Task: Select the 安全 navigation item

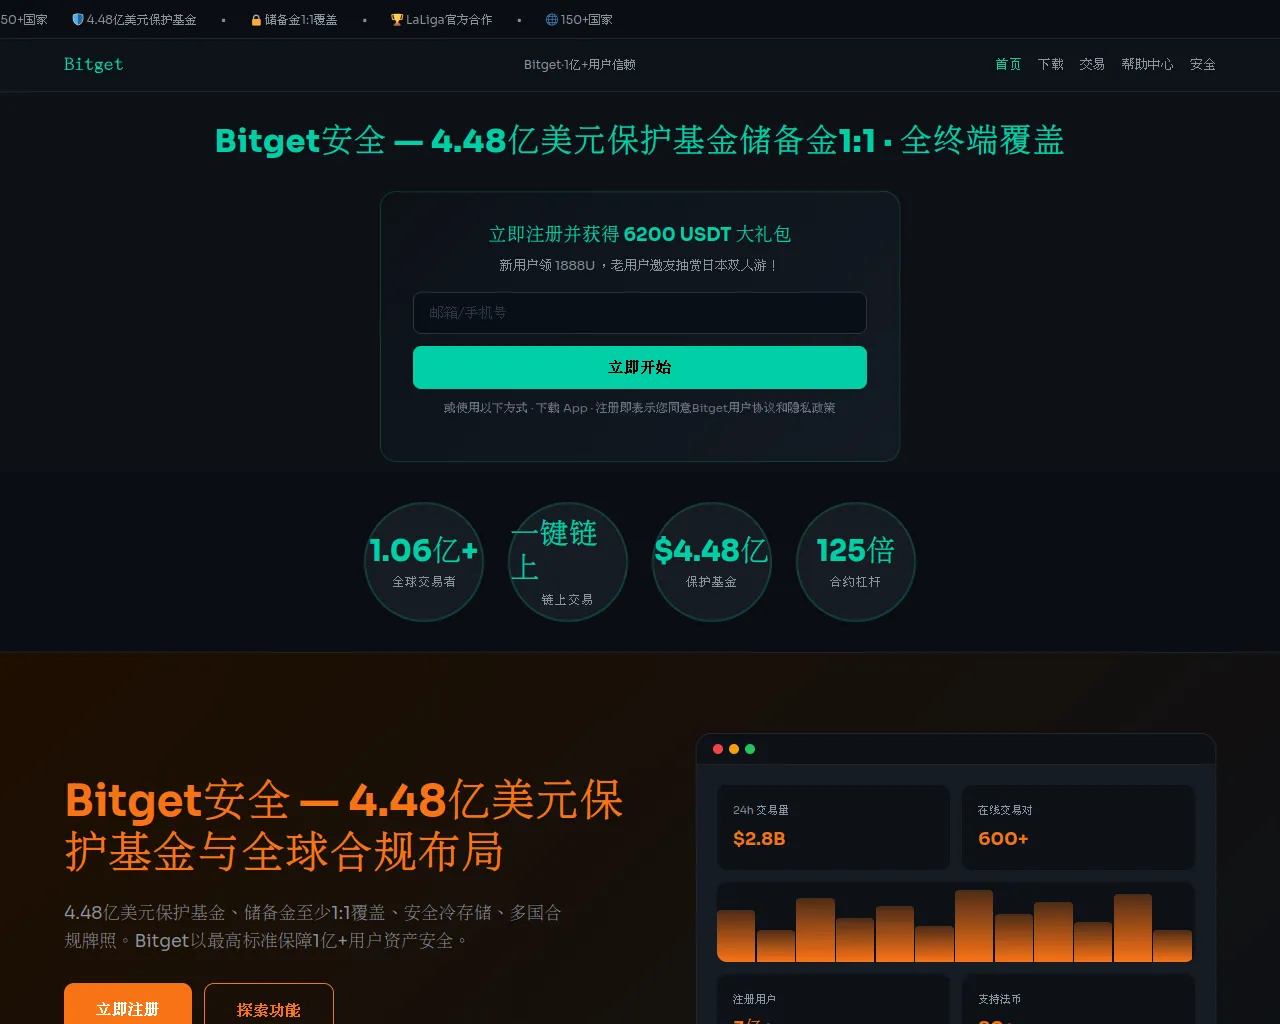Action: pos(1203,64)
